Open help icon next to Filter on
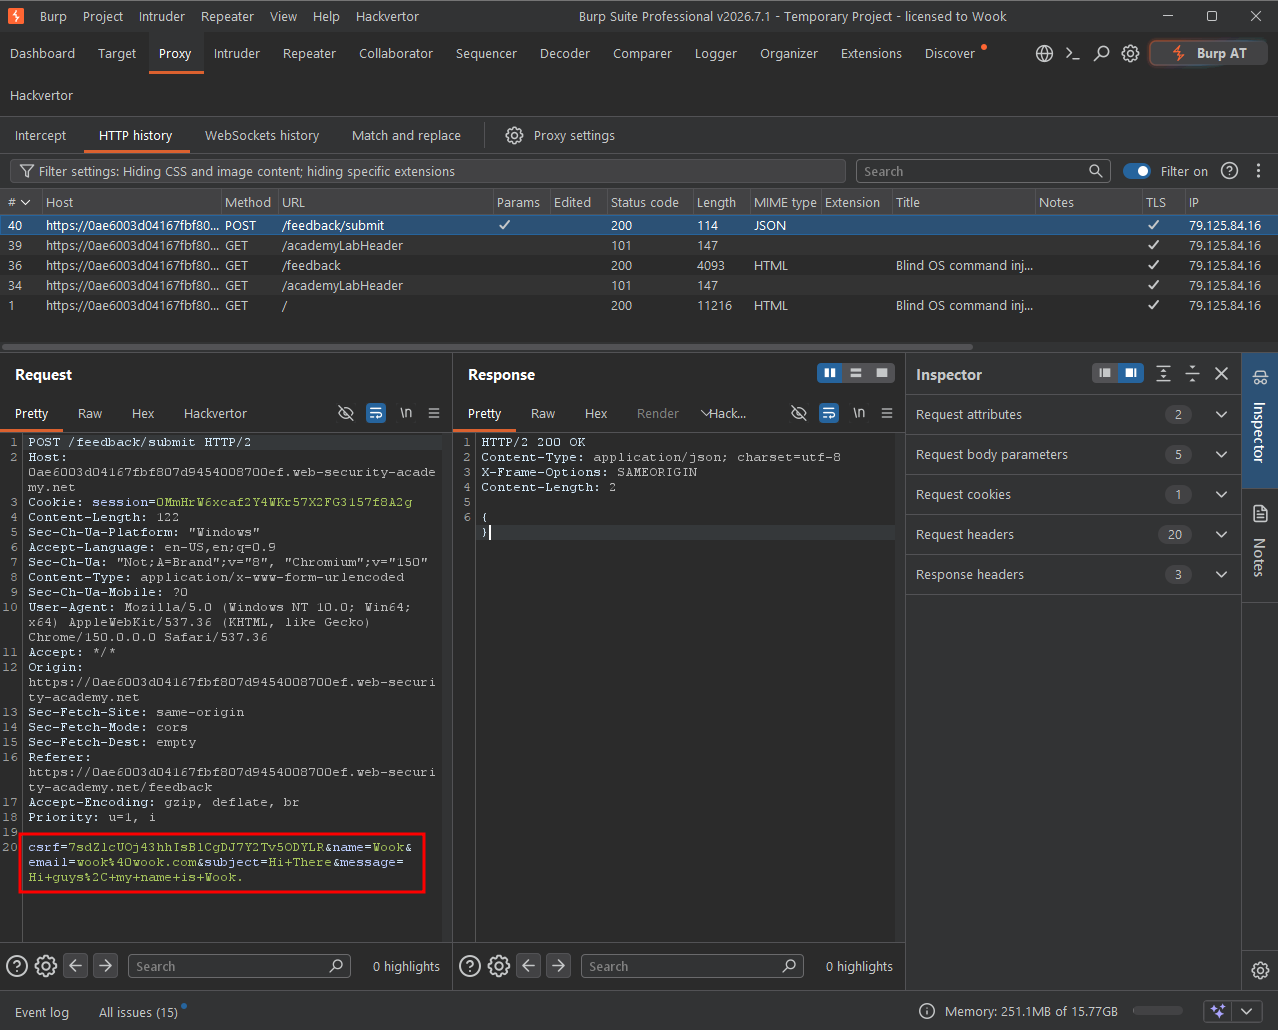Image resolution: width=1278 pixels, height=1030 pixels. (x=1230, y=171)
